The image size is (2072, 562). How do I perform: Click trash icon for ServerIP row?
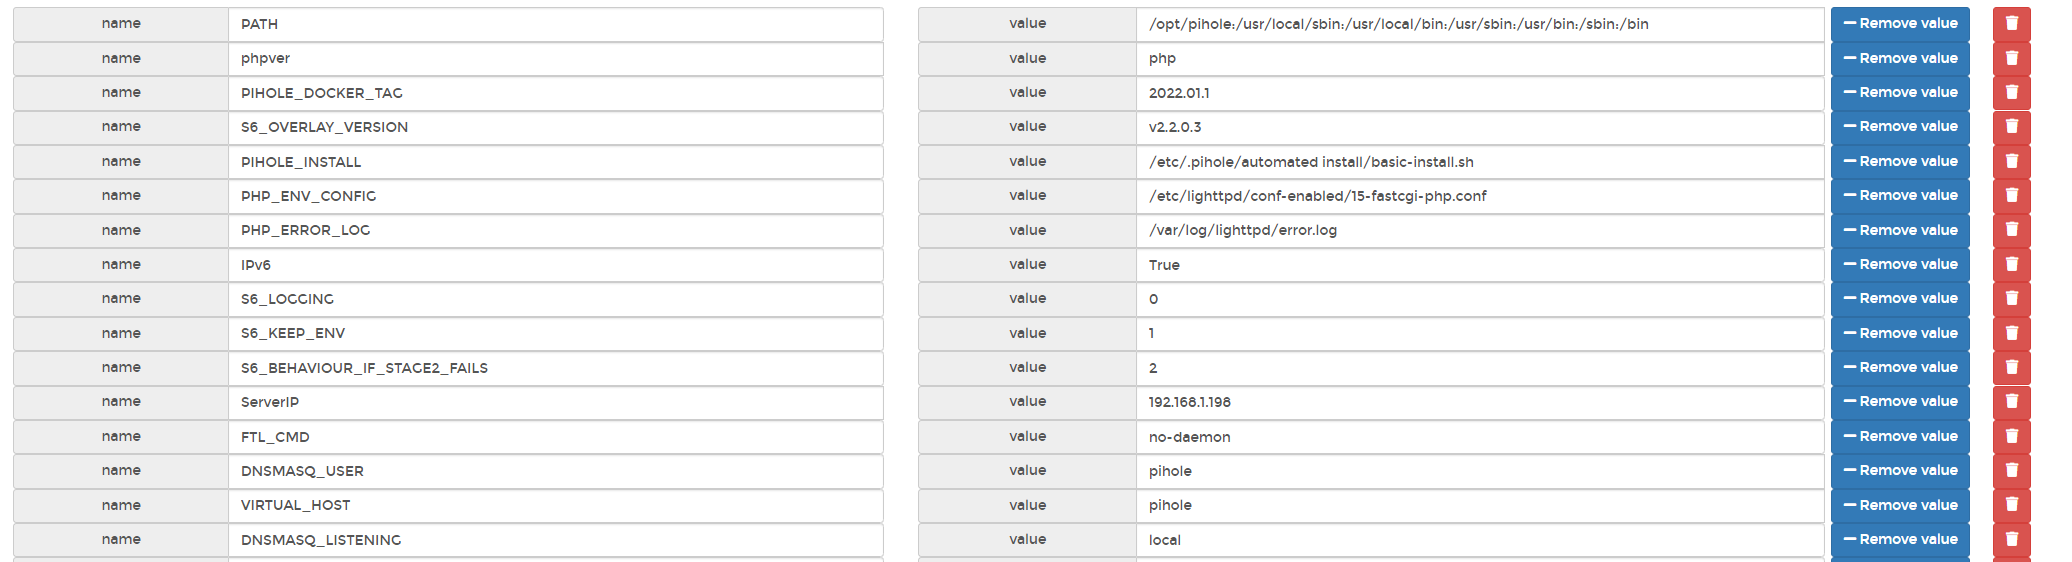[x=2011, y=402]
